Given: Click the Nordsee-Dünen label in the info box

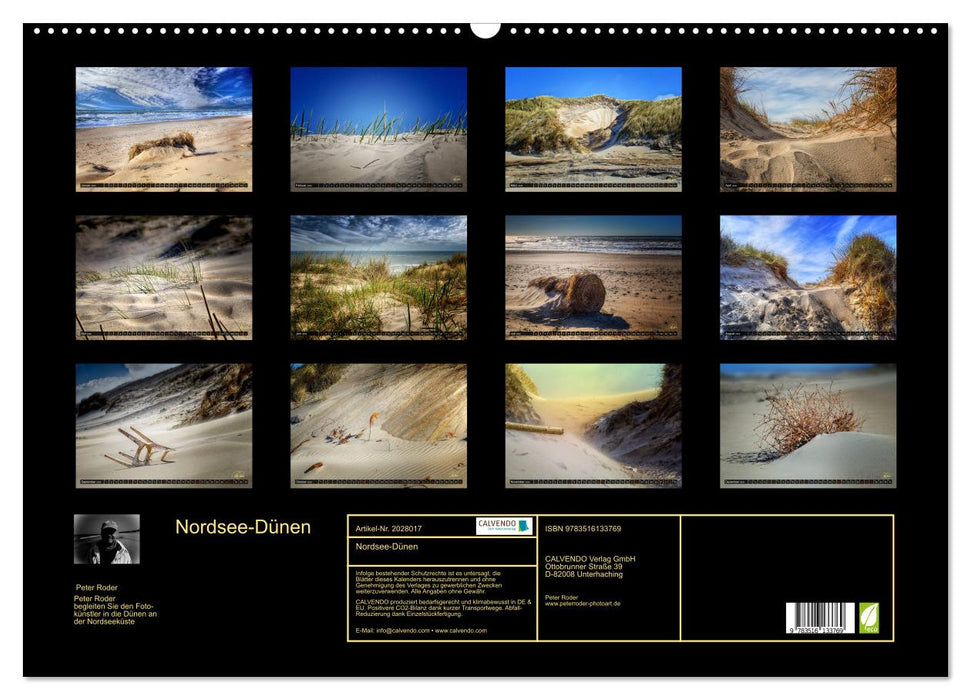Looking at the screenshot, I should click(x=390, y=546).
